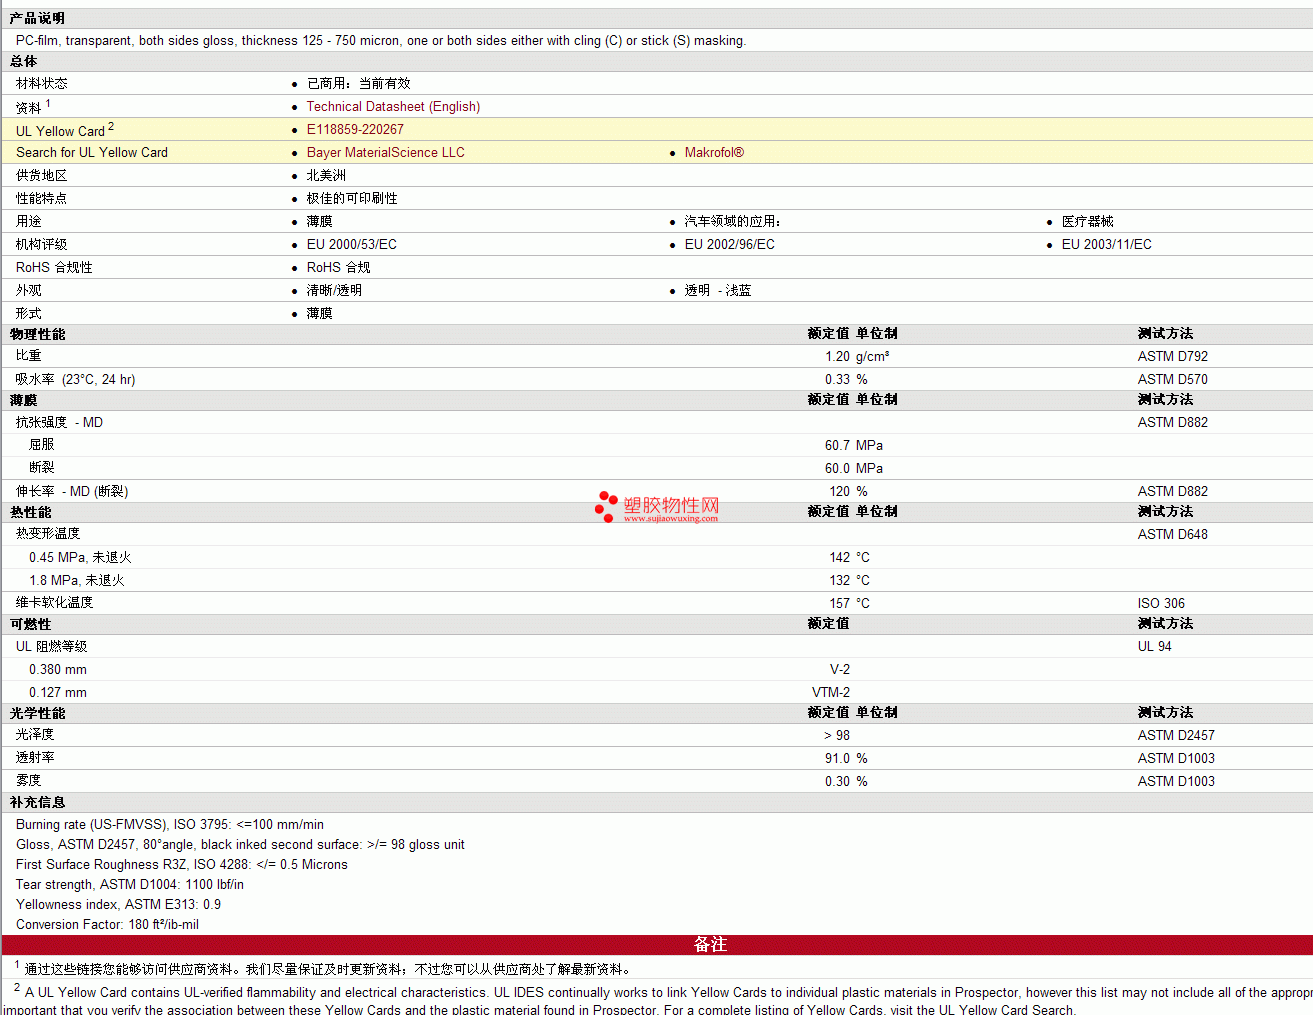
Task: Select the 光学性能 section header
Action: (x=38, y=714)
